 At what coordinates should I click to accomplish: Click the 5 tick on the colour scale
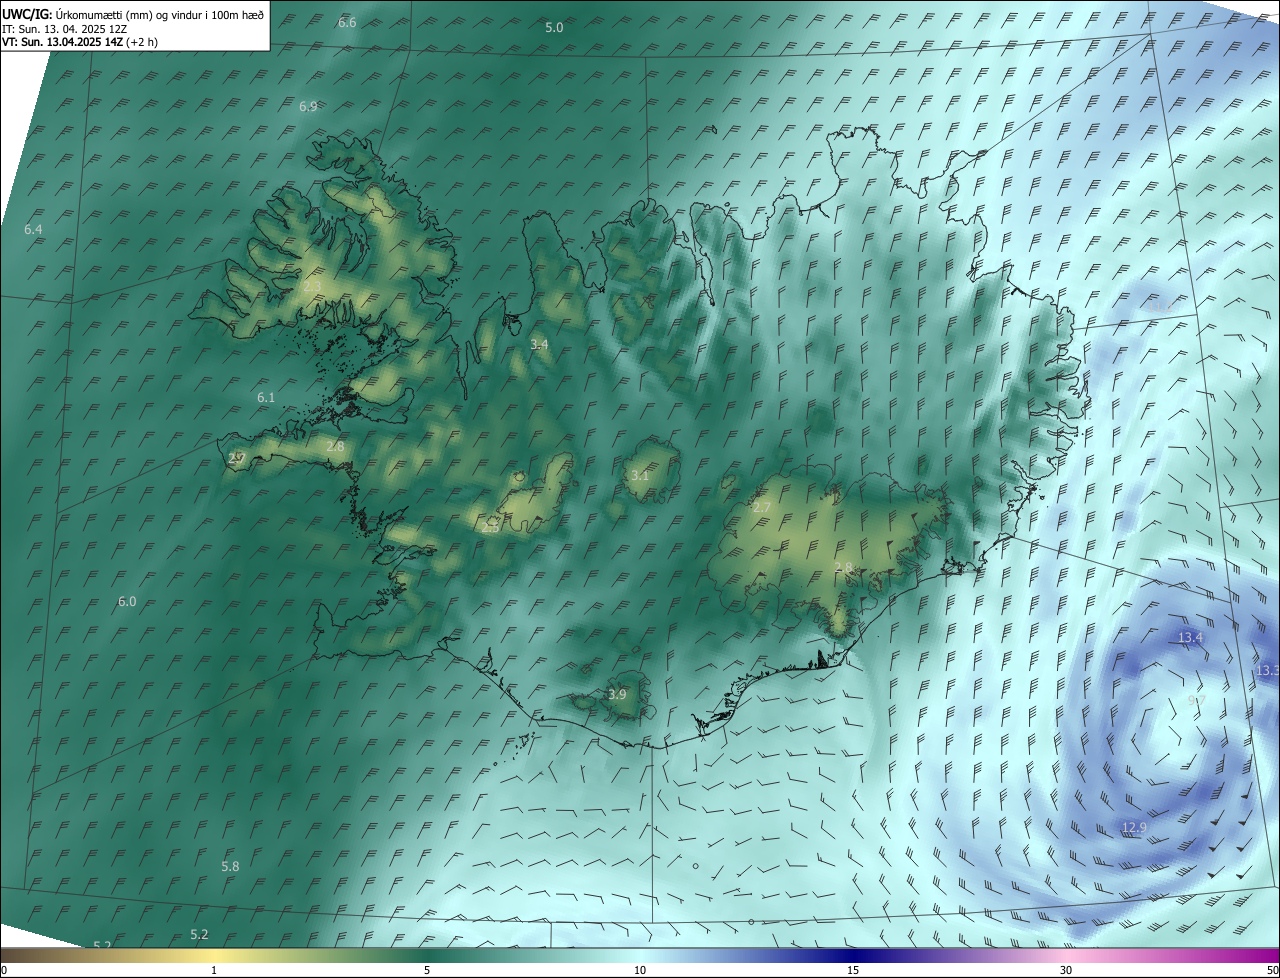click(x=427, y=970)
